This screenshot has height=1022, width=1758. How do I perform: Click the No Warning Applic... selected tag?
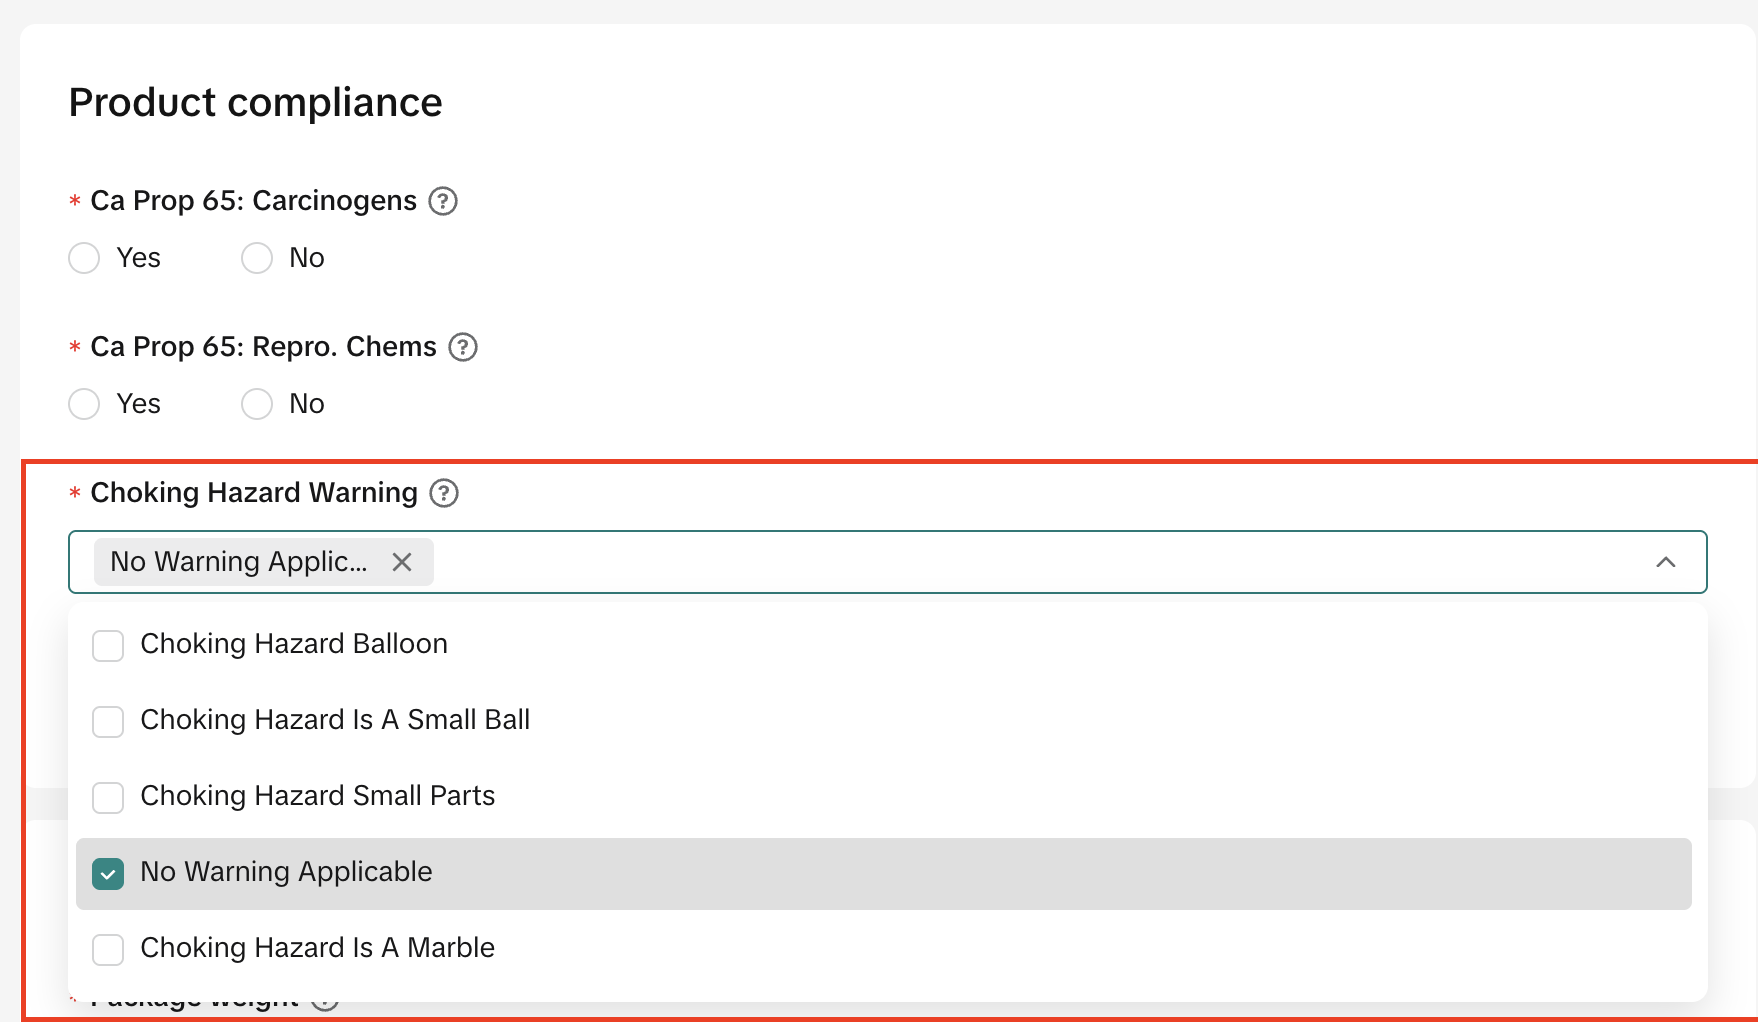click(x=239, y=562)
